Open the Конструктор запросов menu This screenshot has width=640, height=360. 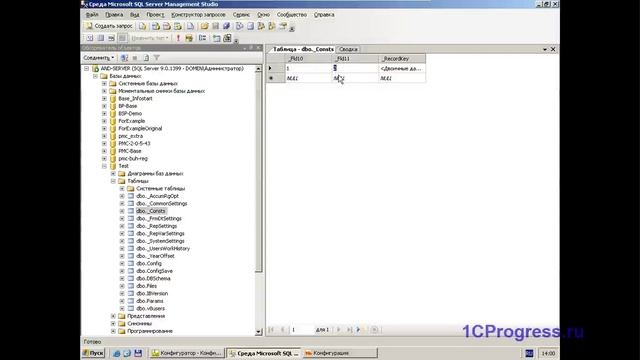pyautogui.click(x=198, y=15)
